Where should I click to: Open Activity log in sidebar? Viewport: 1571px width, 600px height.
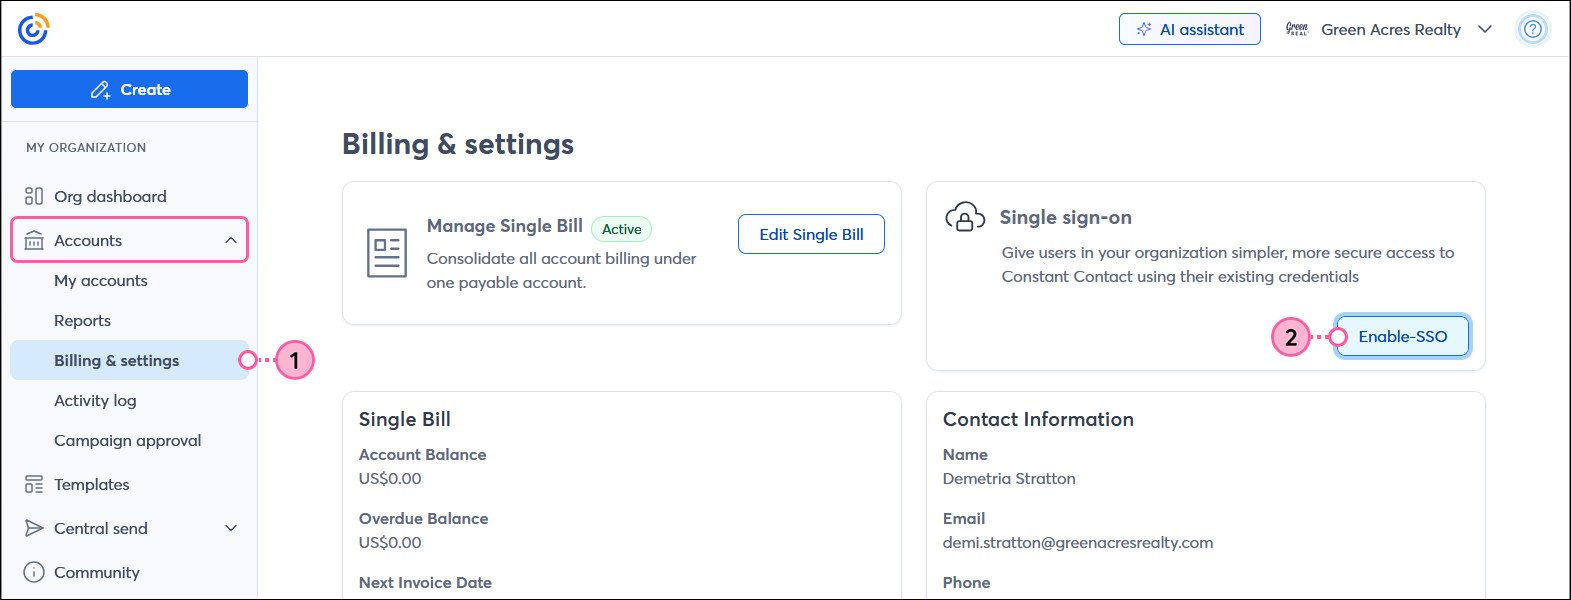[x=129, y=400]
